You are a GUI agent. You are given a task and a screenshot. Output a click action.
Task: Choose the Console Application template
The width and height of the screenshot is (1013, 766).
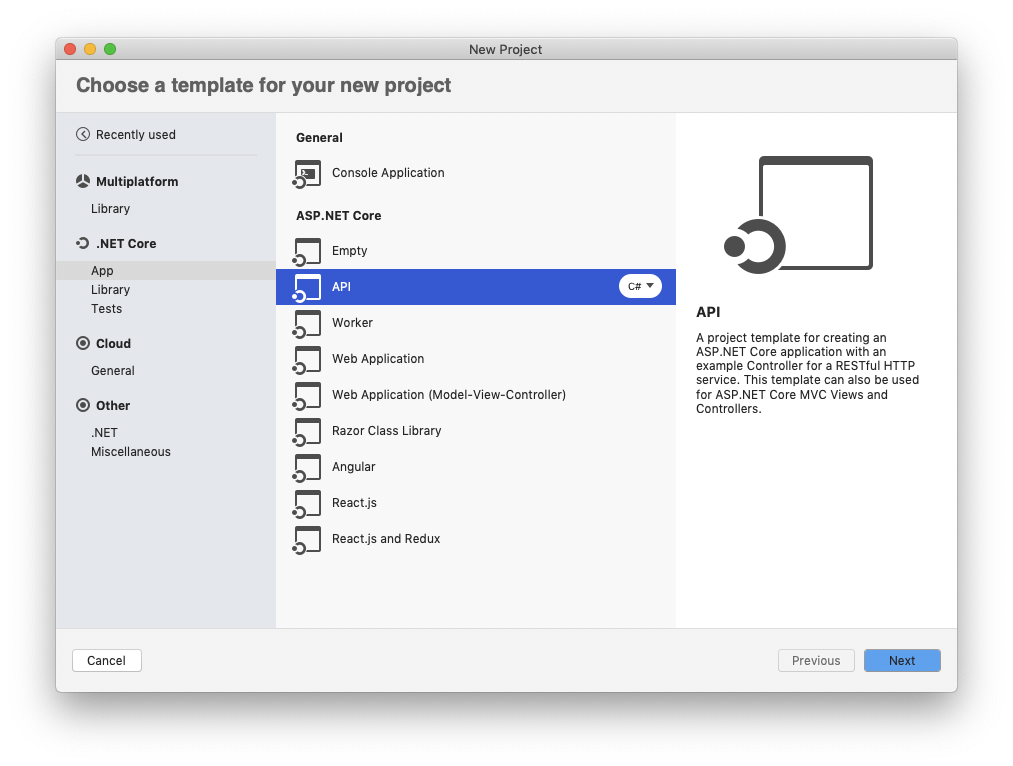click(x=475, y=173)
